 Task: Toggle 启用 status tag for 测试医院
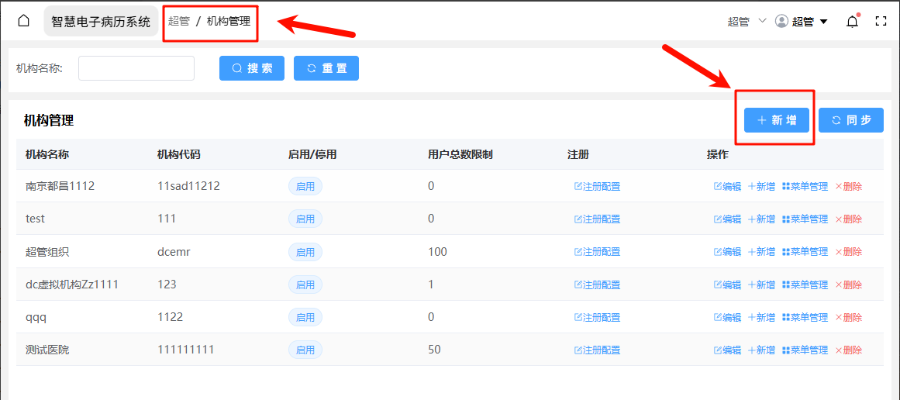305,350
